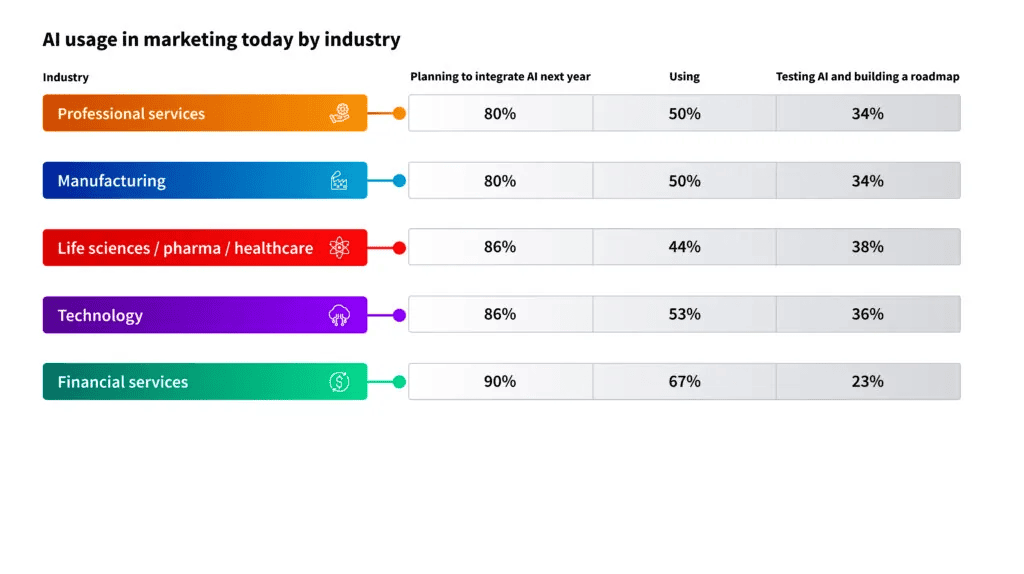Click the 44% Life sciences using cell

coord(684,247)
